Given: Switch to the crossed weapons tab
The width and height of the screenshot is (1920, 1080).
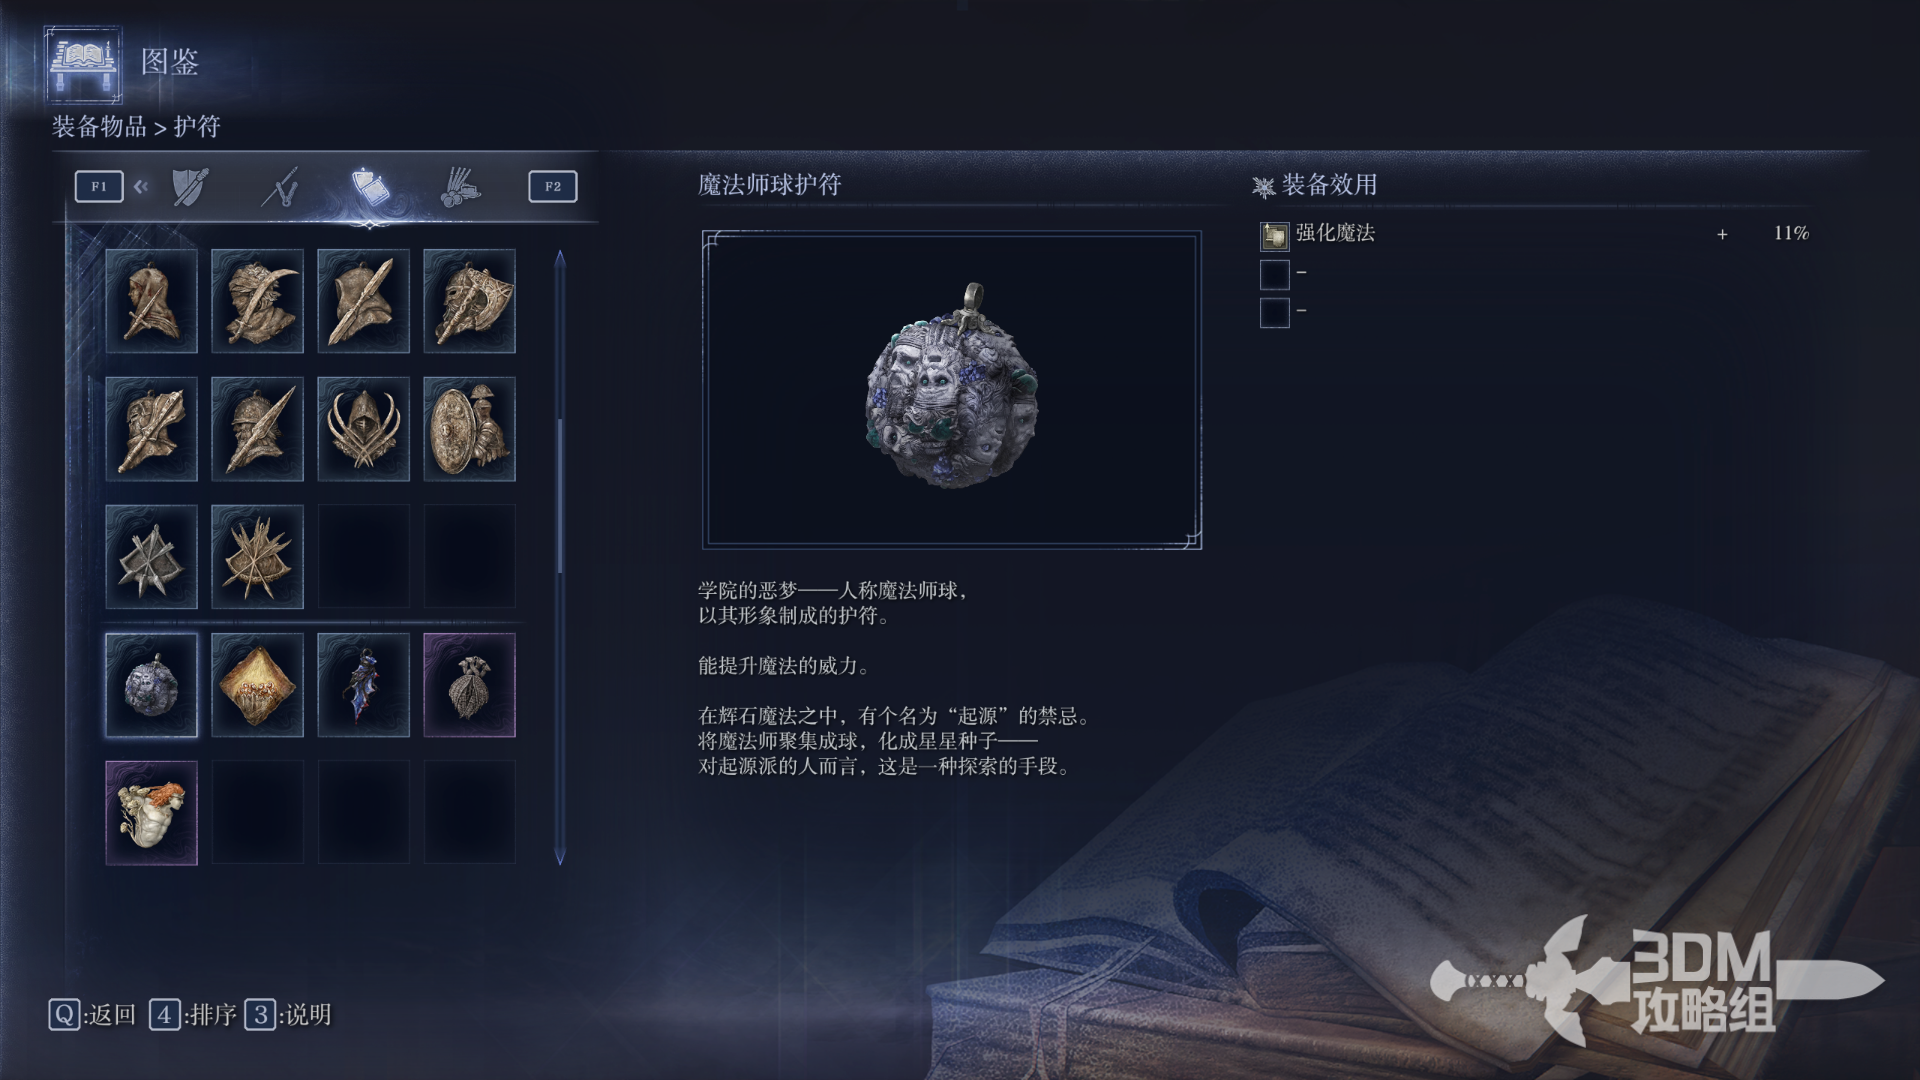Looking at the screenshot, I should click(280, 187).
